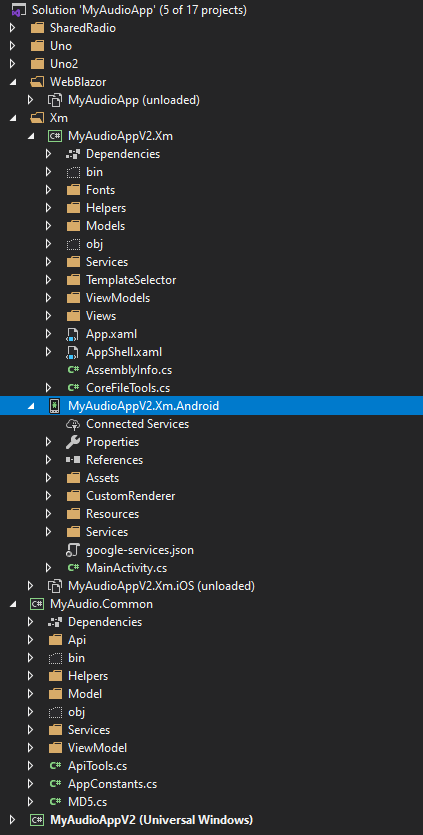Click the C# file icon for MainActivity.cs

click(x=73, y=568)
